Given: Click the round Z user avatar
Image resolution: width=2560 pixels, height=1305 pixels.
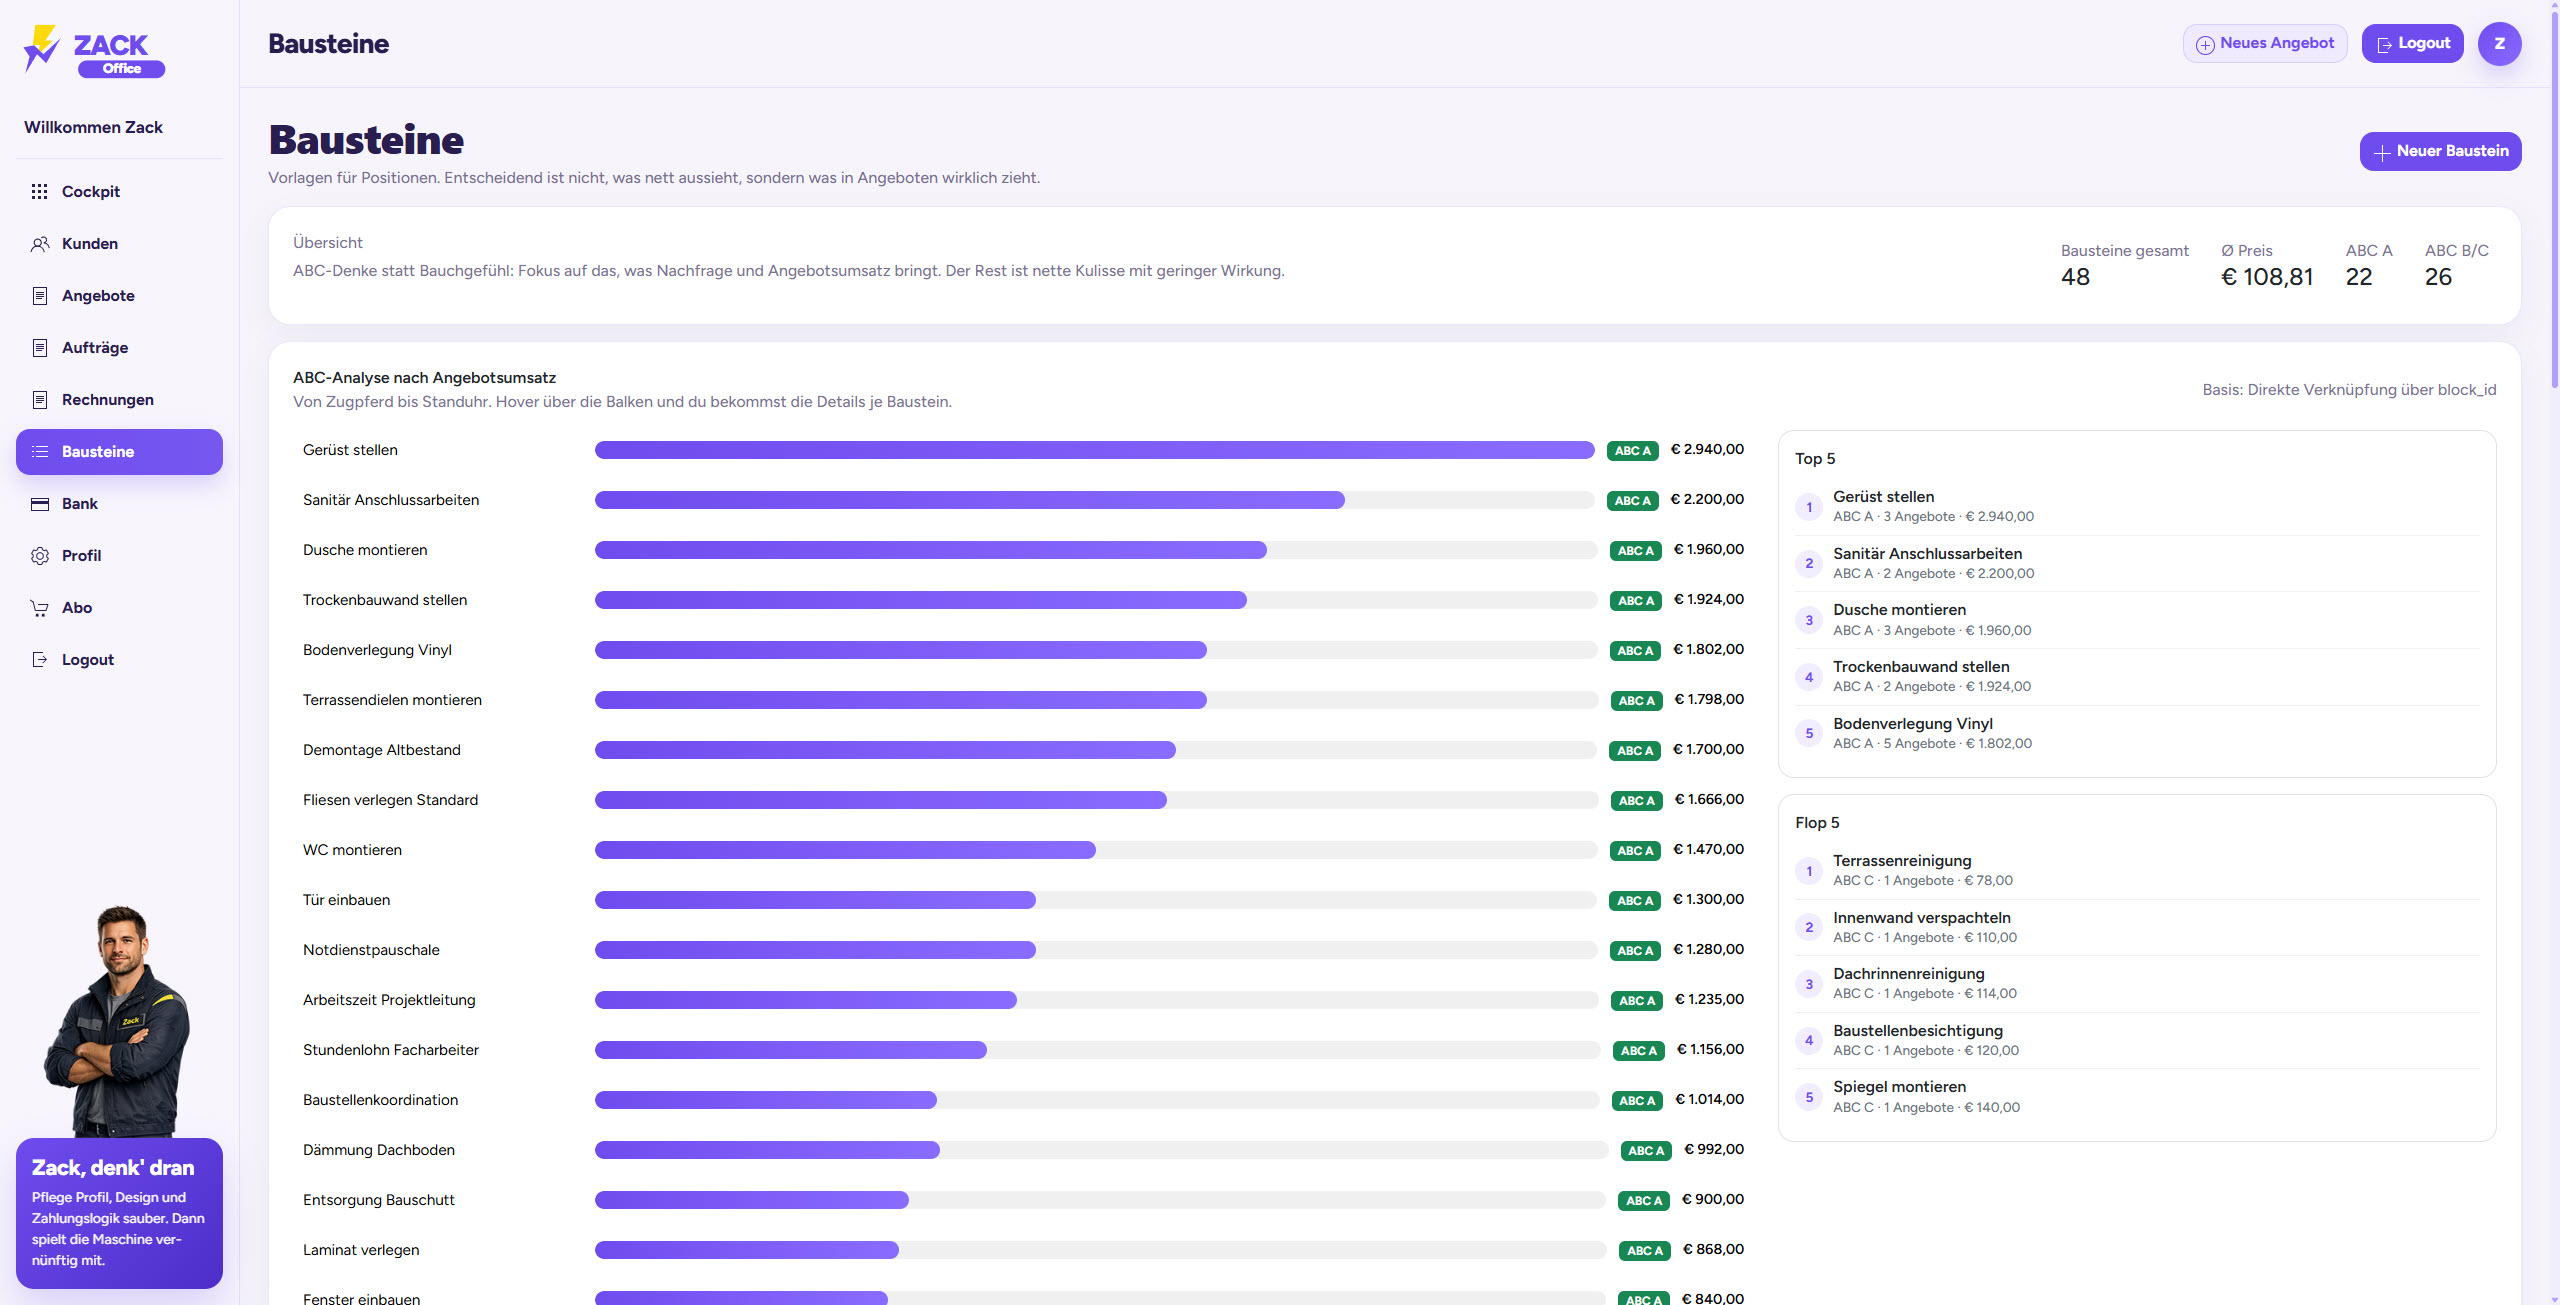Looking at the screenshot, I should tap(2499, 44).
